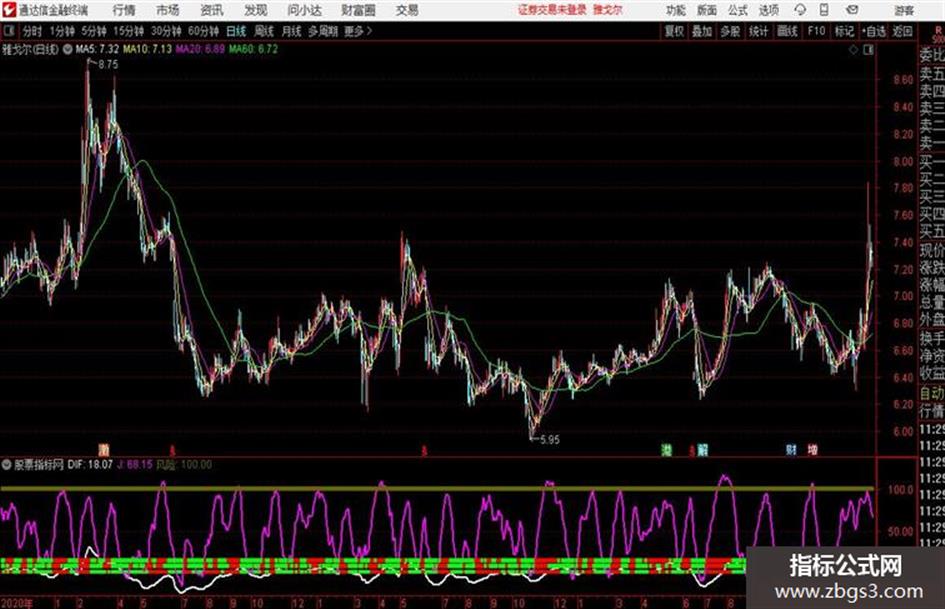Click the 统计 statistics toolbar button
The image size is (945, 609).
(x=759, y=31)
